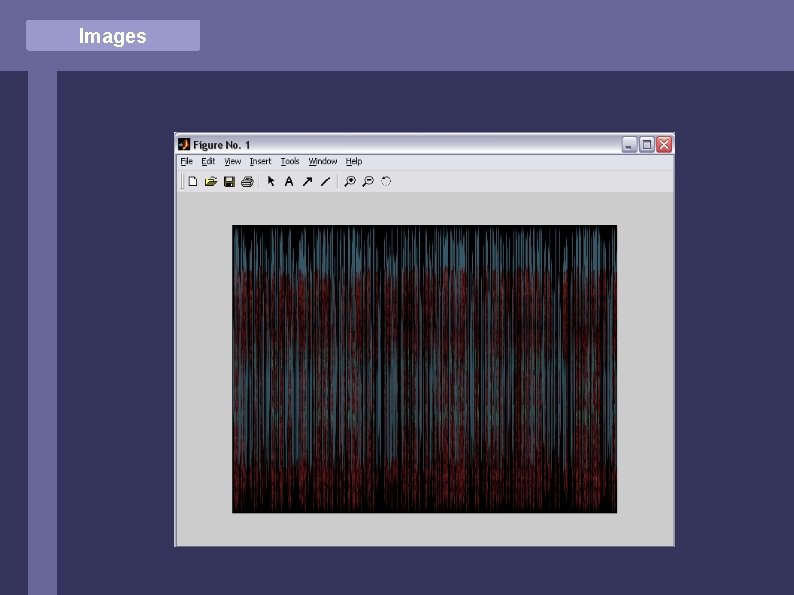
Task: Enable the Zoom Out magnifier tool
Action: click(x=368, y=181)
